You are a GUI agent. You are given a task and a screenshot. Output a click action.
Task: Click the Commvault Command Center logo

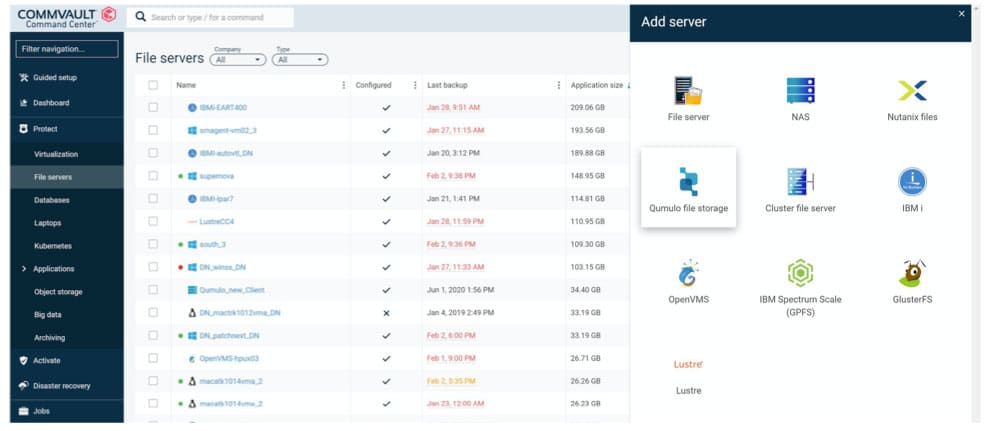pos(67,17)
